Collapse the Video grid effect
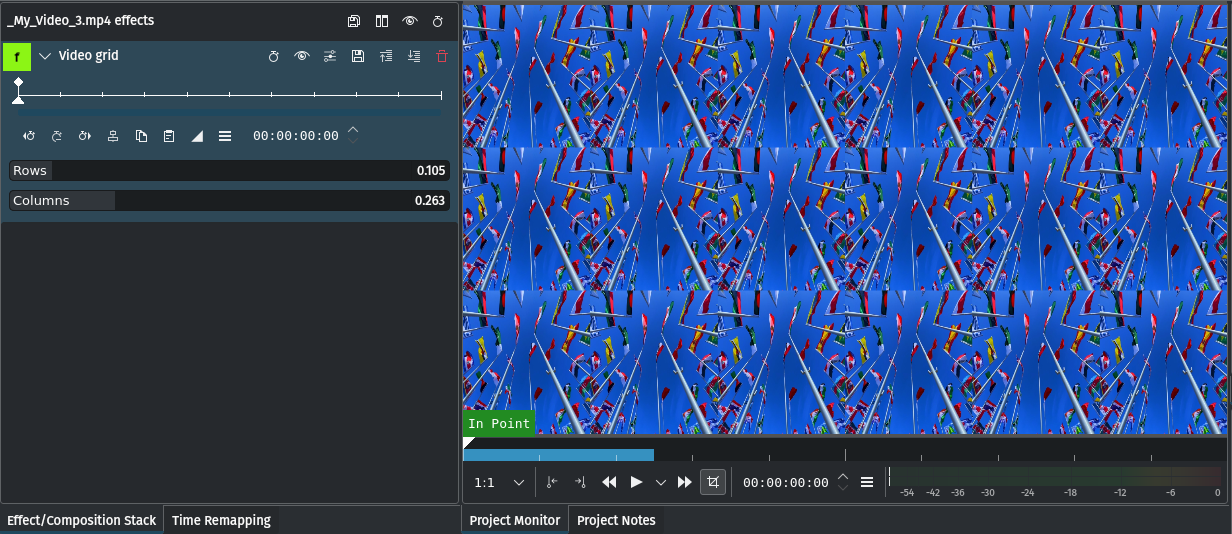Viewport: 1232px width, 534px height. pos(45,56)
